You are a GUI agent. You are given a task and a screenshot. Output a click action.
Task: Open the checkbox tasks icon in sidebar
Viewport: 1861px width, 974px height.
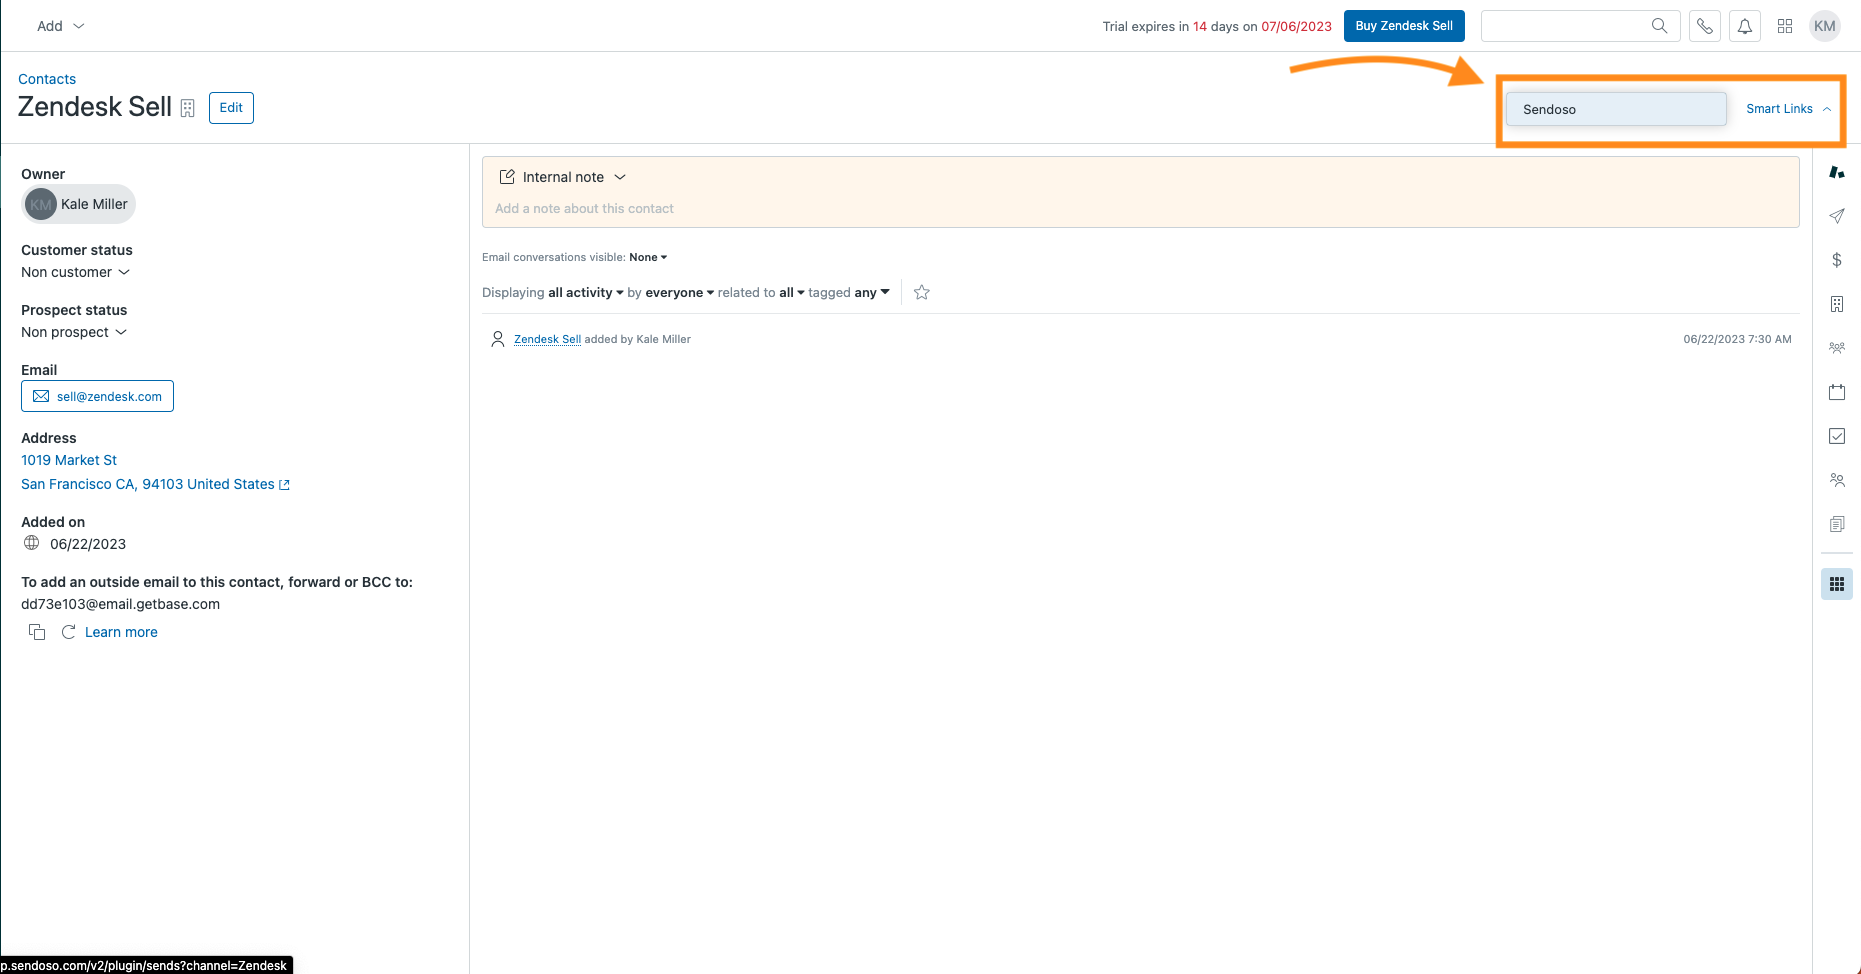click(1836, 436)
